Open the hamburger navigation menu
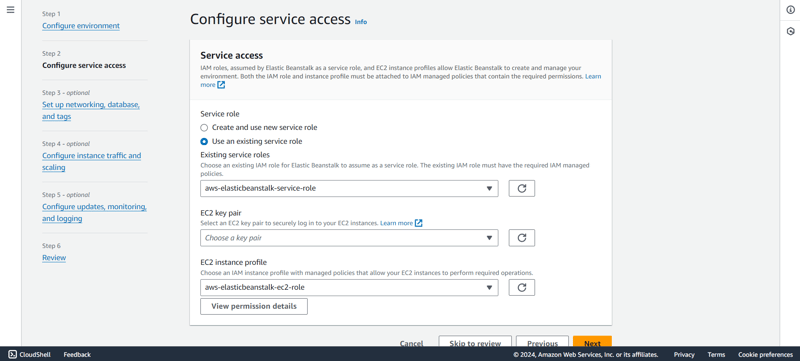 point(10,10)
